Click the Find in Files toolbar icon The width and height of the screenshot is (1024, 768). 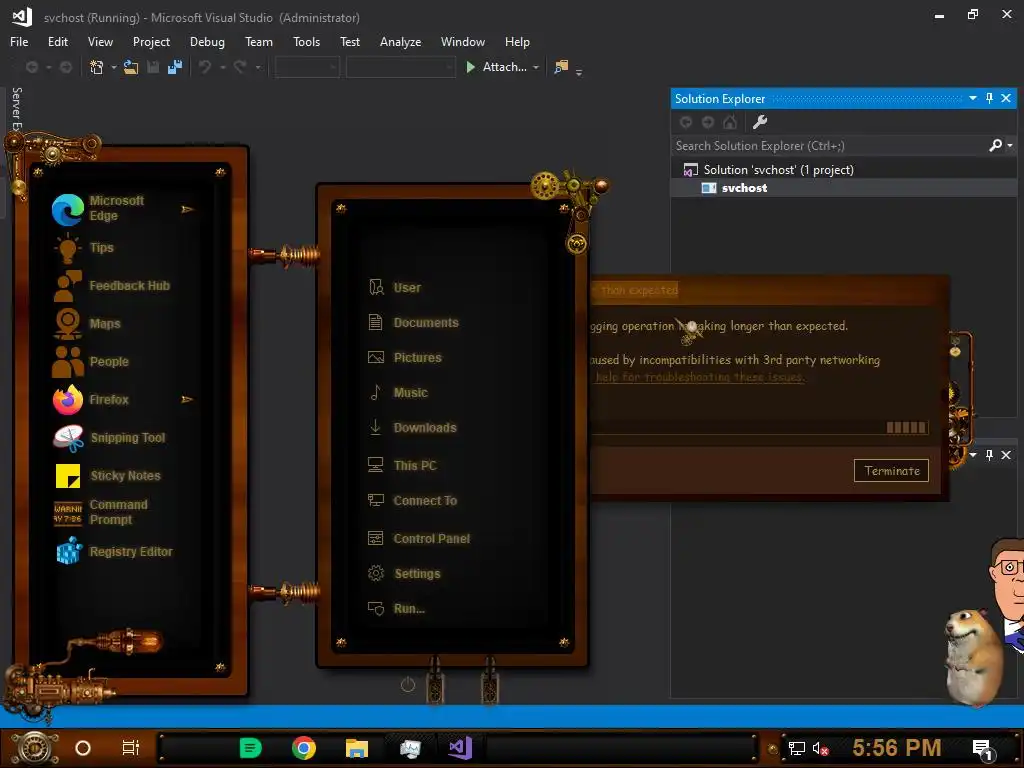(x=561, y=67)
